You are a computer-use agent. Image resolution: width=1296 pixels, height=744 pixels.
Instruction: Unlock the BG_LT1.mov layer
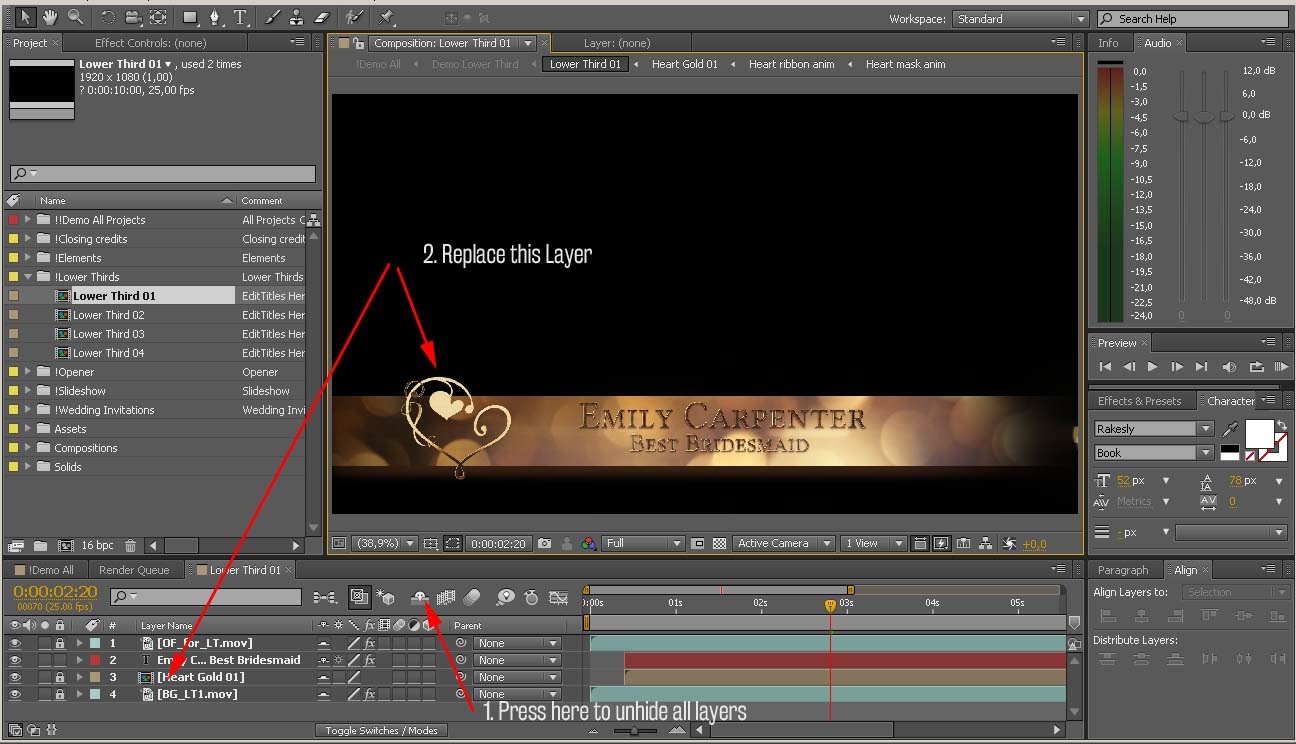60,694
